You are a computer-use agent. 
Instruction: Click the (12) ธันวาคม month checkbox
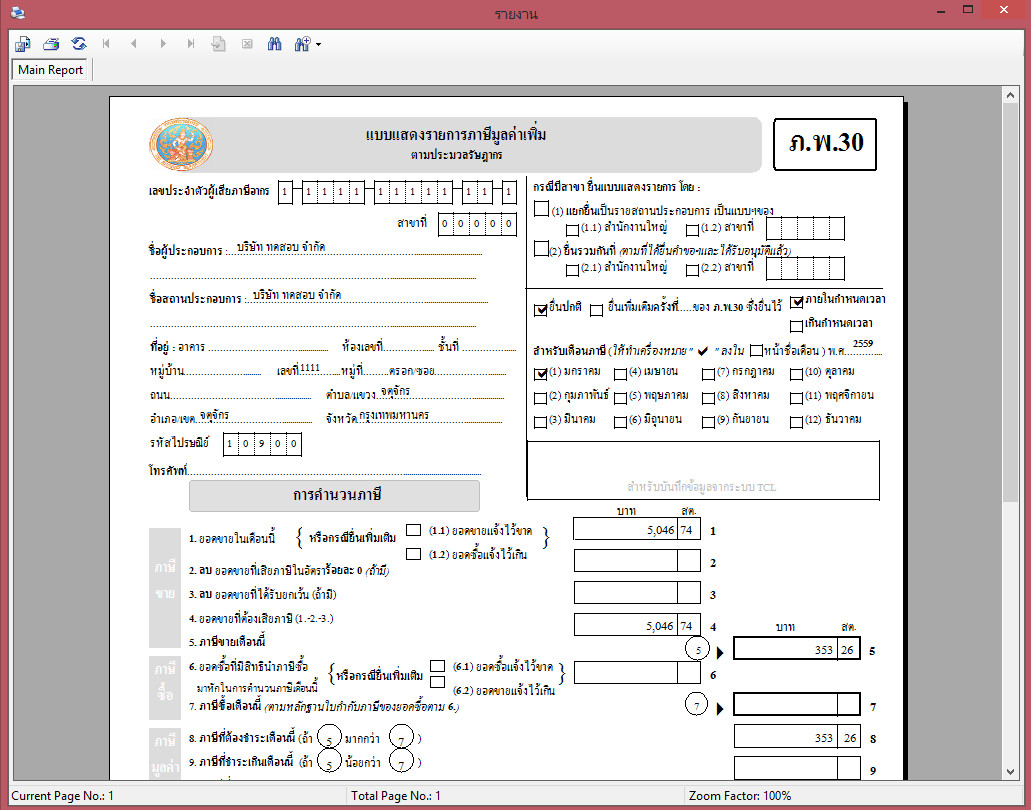click(796, 421)
